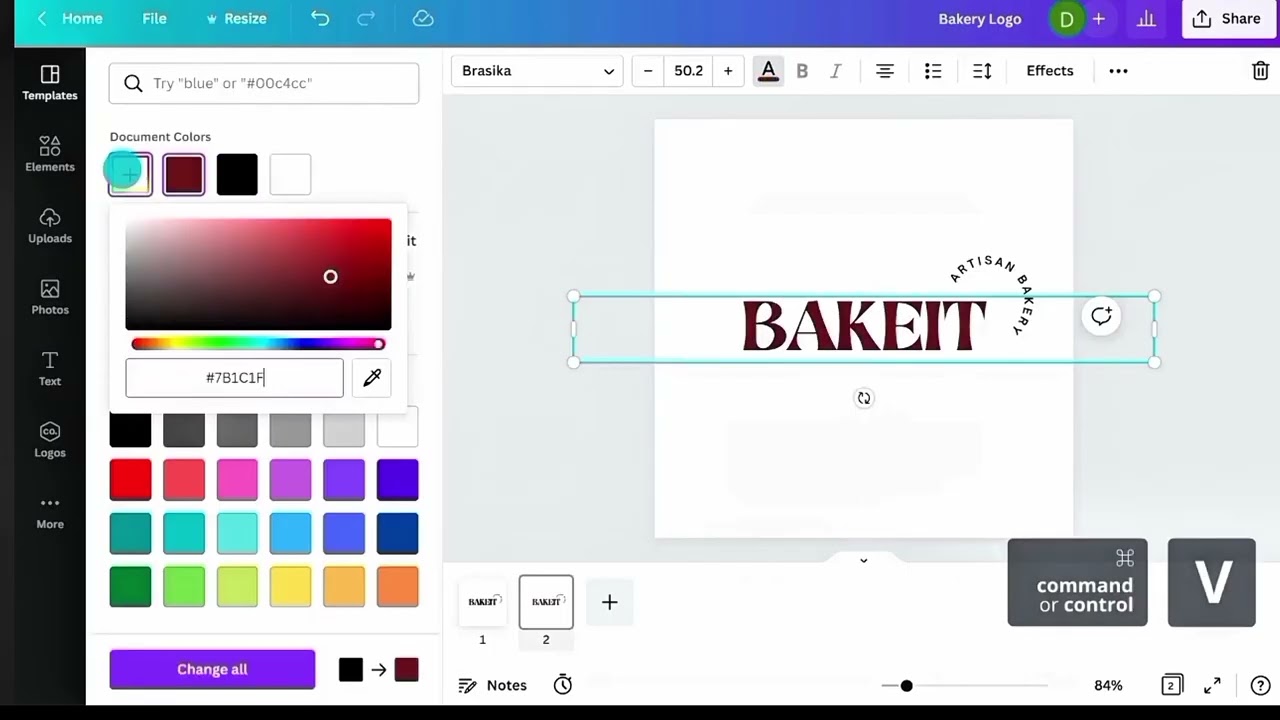Select page 1 thumbnail
Viewport: 1280px width, 720px height.
click(482, 602)
